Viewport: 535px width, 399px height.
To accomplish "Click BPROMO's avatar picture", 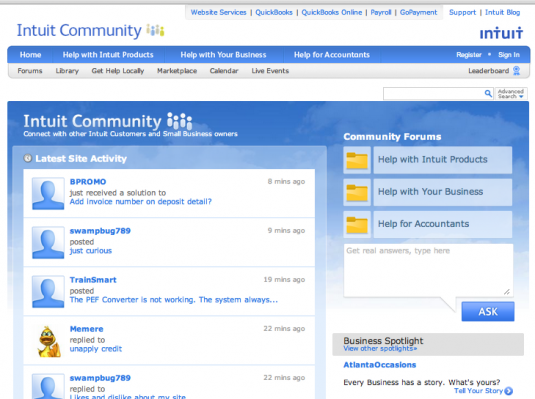I will [48, 194].
